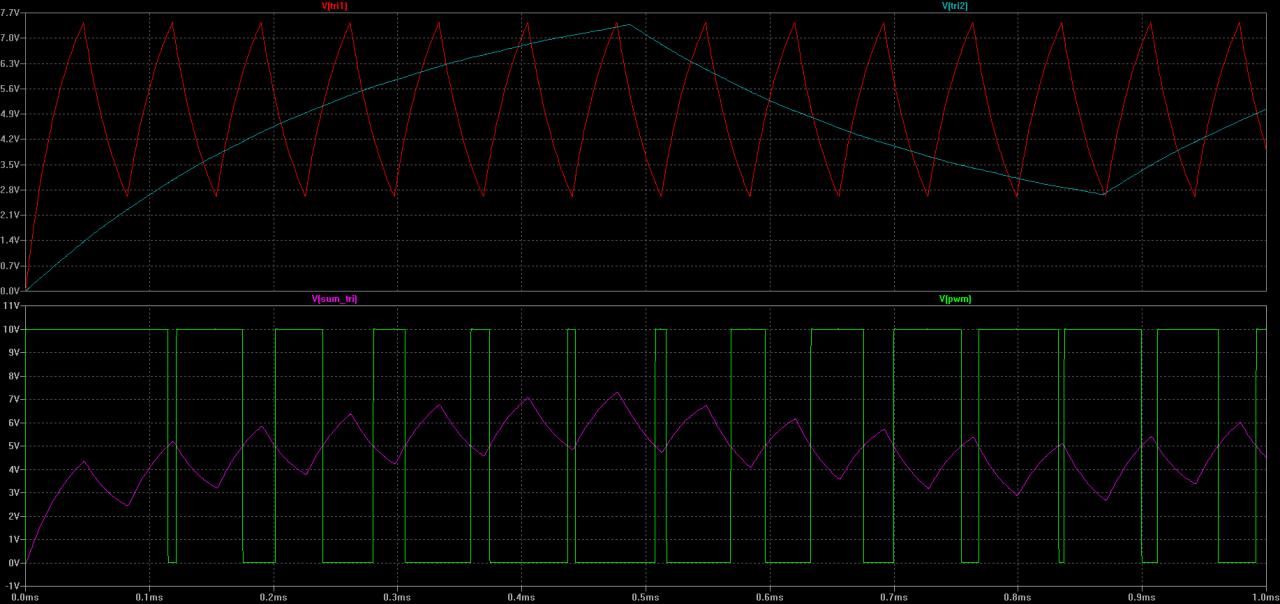The image size is (1280, 604).
Task: Click the 4V label on lower pane axis
Action: (x=14, y=469)
